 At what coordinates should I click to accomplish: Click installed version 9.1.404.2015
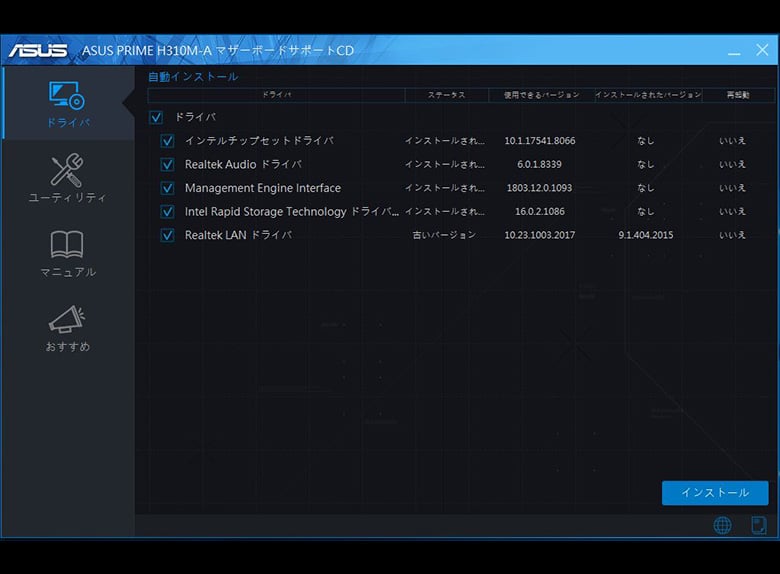(646, 235)
